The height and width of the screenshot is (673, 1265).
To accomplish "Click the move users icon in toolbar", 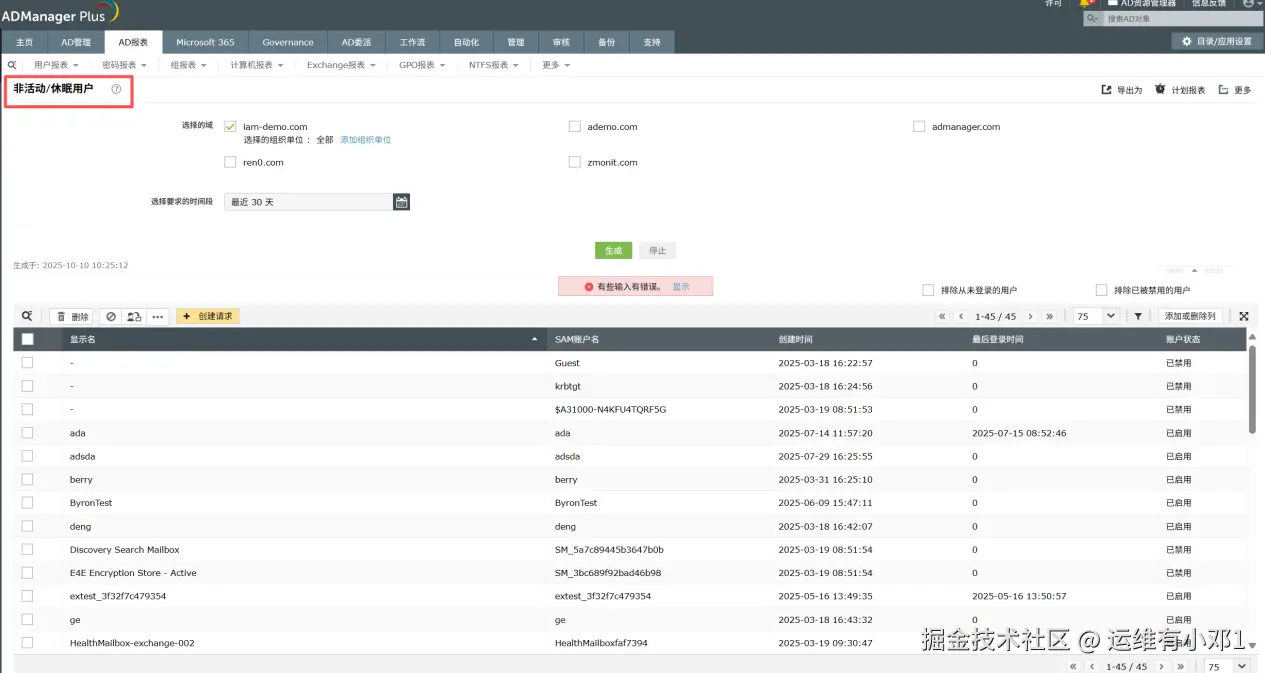I will point(133,316).
